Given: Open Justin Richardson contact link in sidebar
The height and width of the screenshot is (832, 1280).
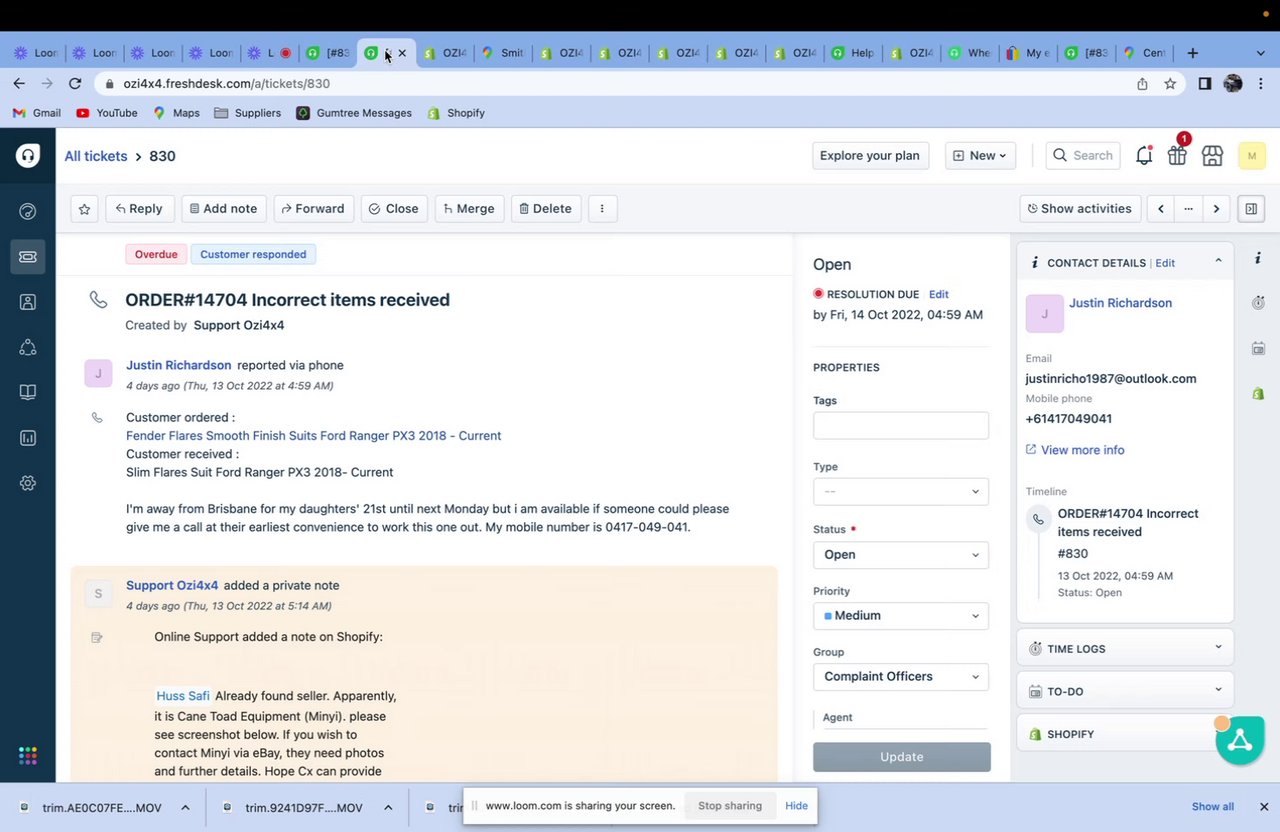Looking at the screenshot, I should tap(1120, 303).
